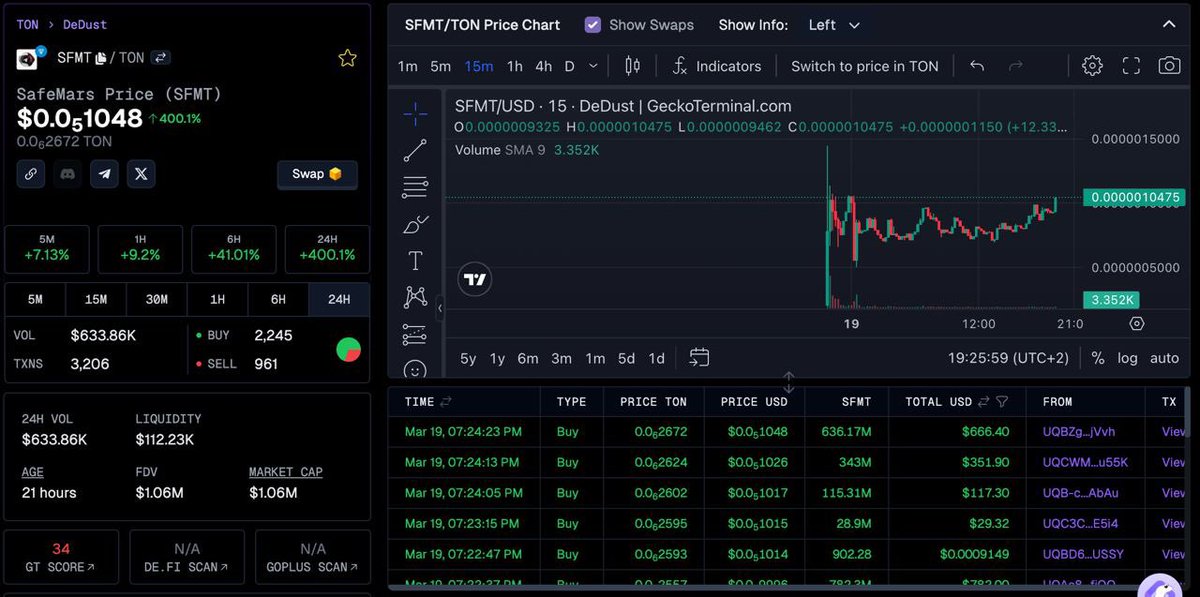
Task: Click the +400.1% 24H change box
Action: coord(327,249)
